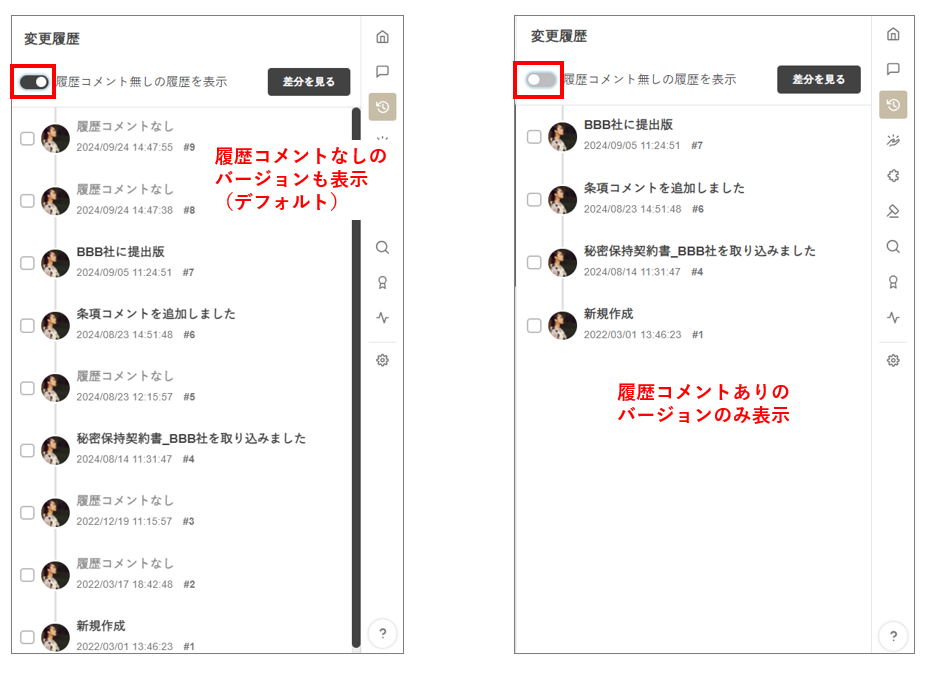Image resolution: width=929 pixels, height=679 pixels.
Task: Open comments icon in the right panel sidebar
Action: click(893, 69)
